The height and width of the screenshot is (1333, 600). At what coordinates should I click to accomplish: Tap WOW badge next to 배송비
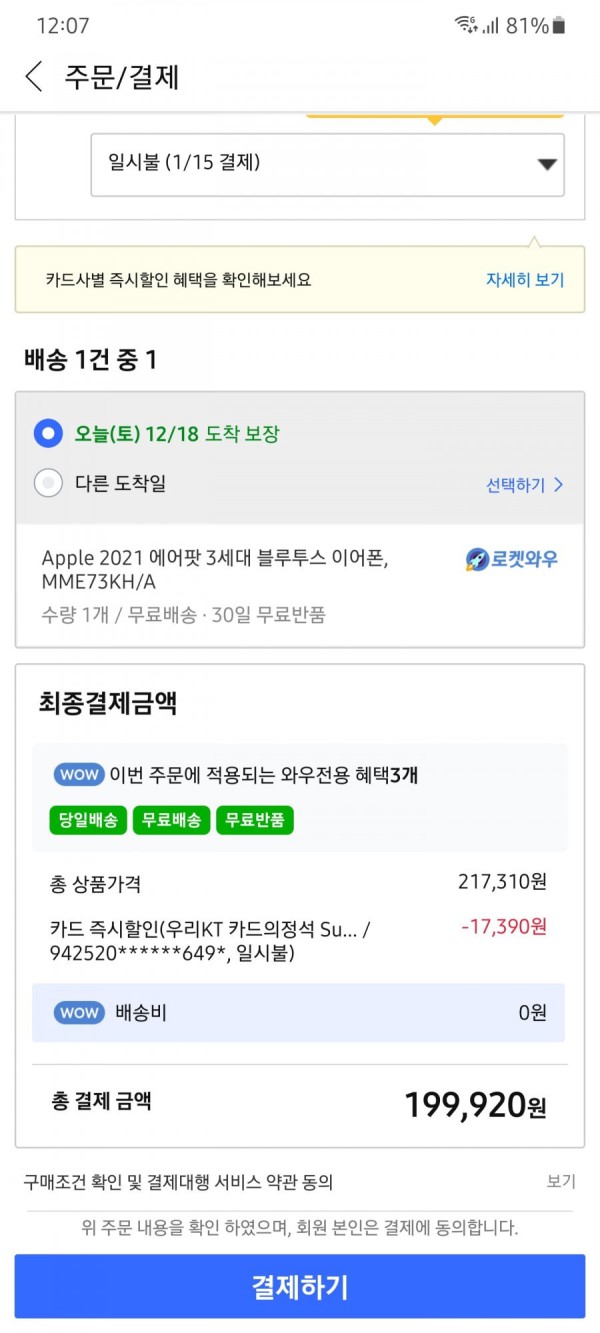(79, 1012)
